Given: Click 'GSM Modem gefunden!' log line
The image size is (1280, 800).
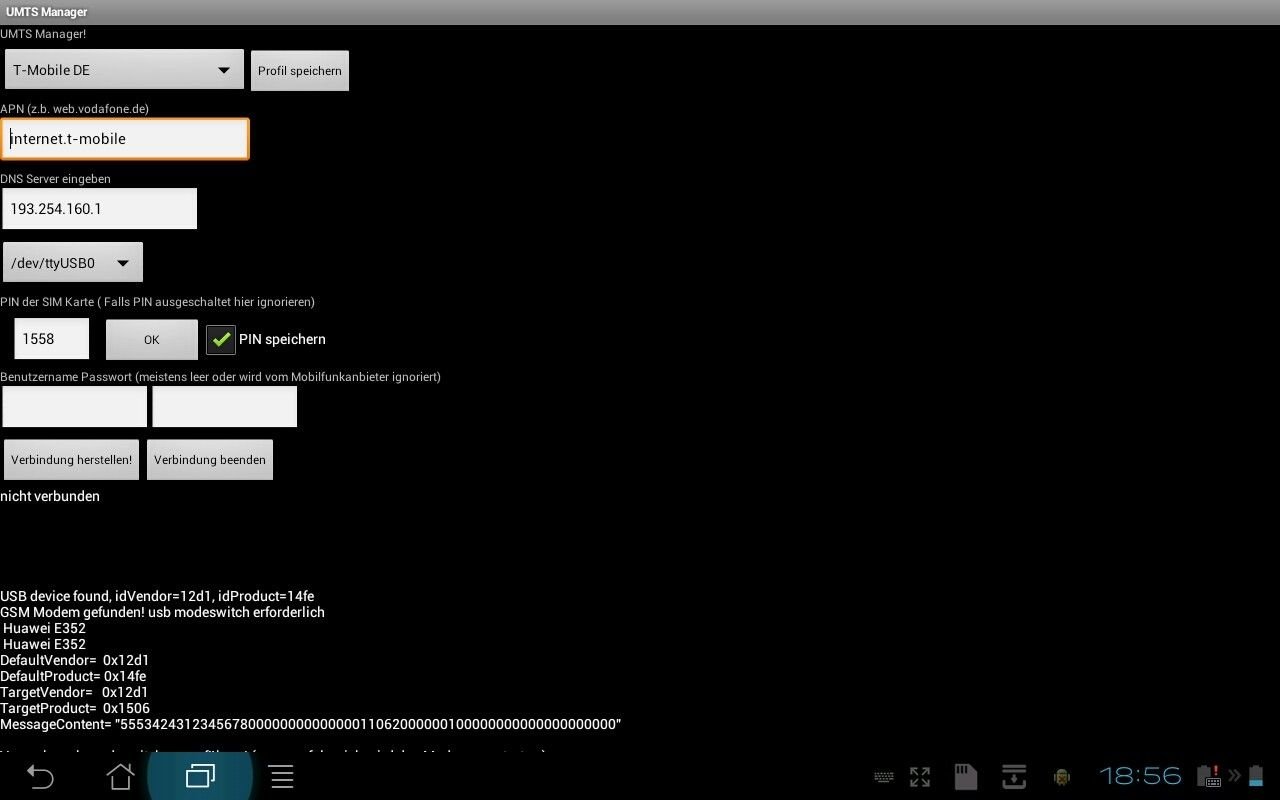Looking at the screenshot, I should [x=162, y=612].
